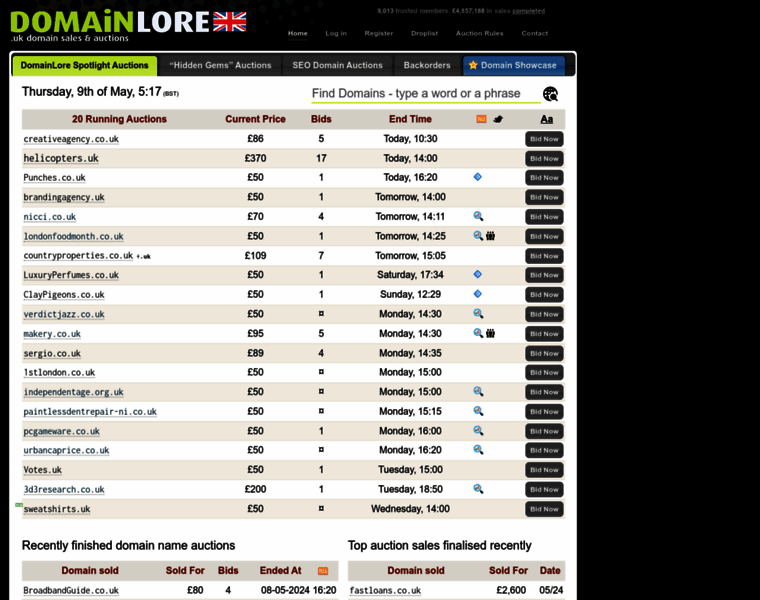760x600 pixels.
Task: Click the 20 Running Auctions header
Action: [119, 119]
